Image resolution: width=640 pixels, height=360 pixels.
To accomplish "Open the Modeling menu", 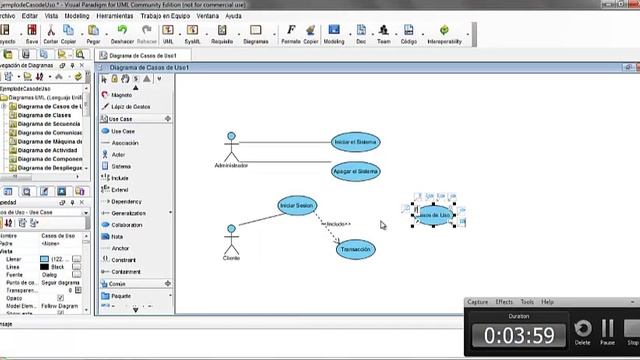I will pos(77,16).
